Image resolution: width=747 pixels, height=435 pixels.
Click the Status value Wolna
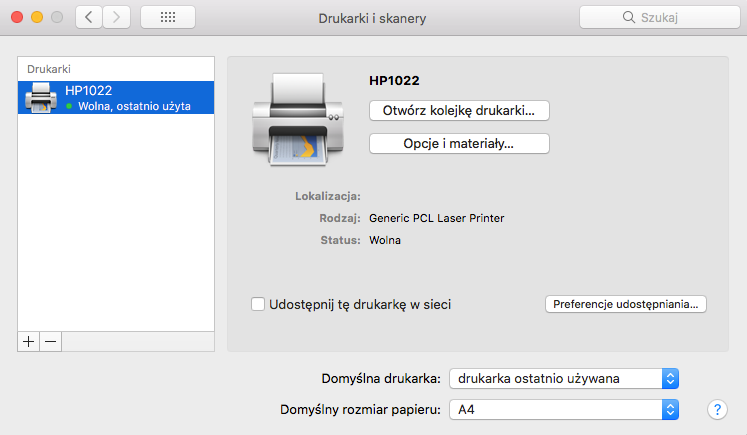tap(385, 240)
